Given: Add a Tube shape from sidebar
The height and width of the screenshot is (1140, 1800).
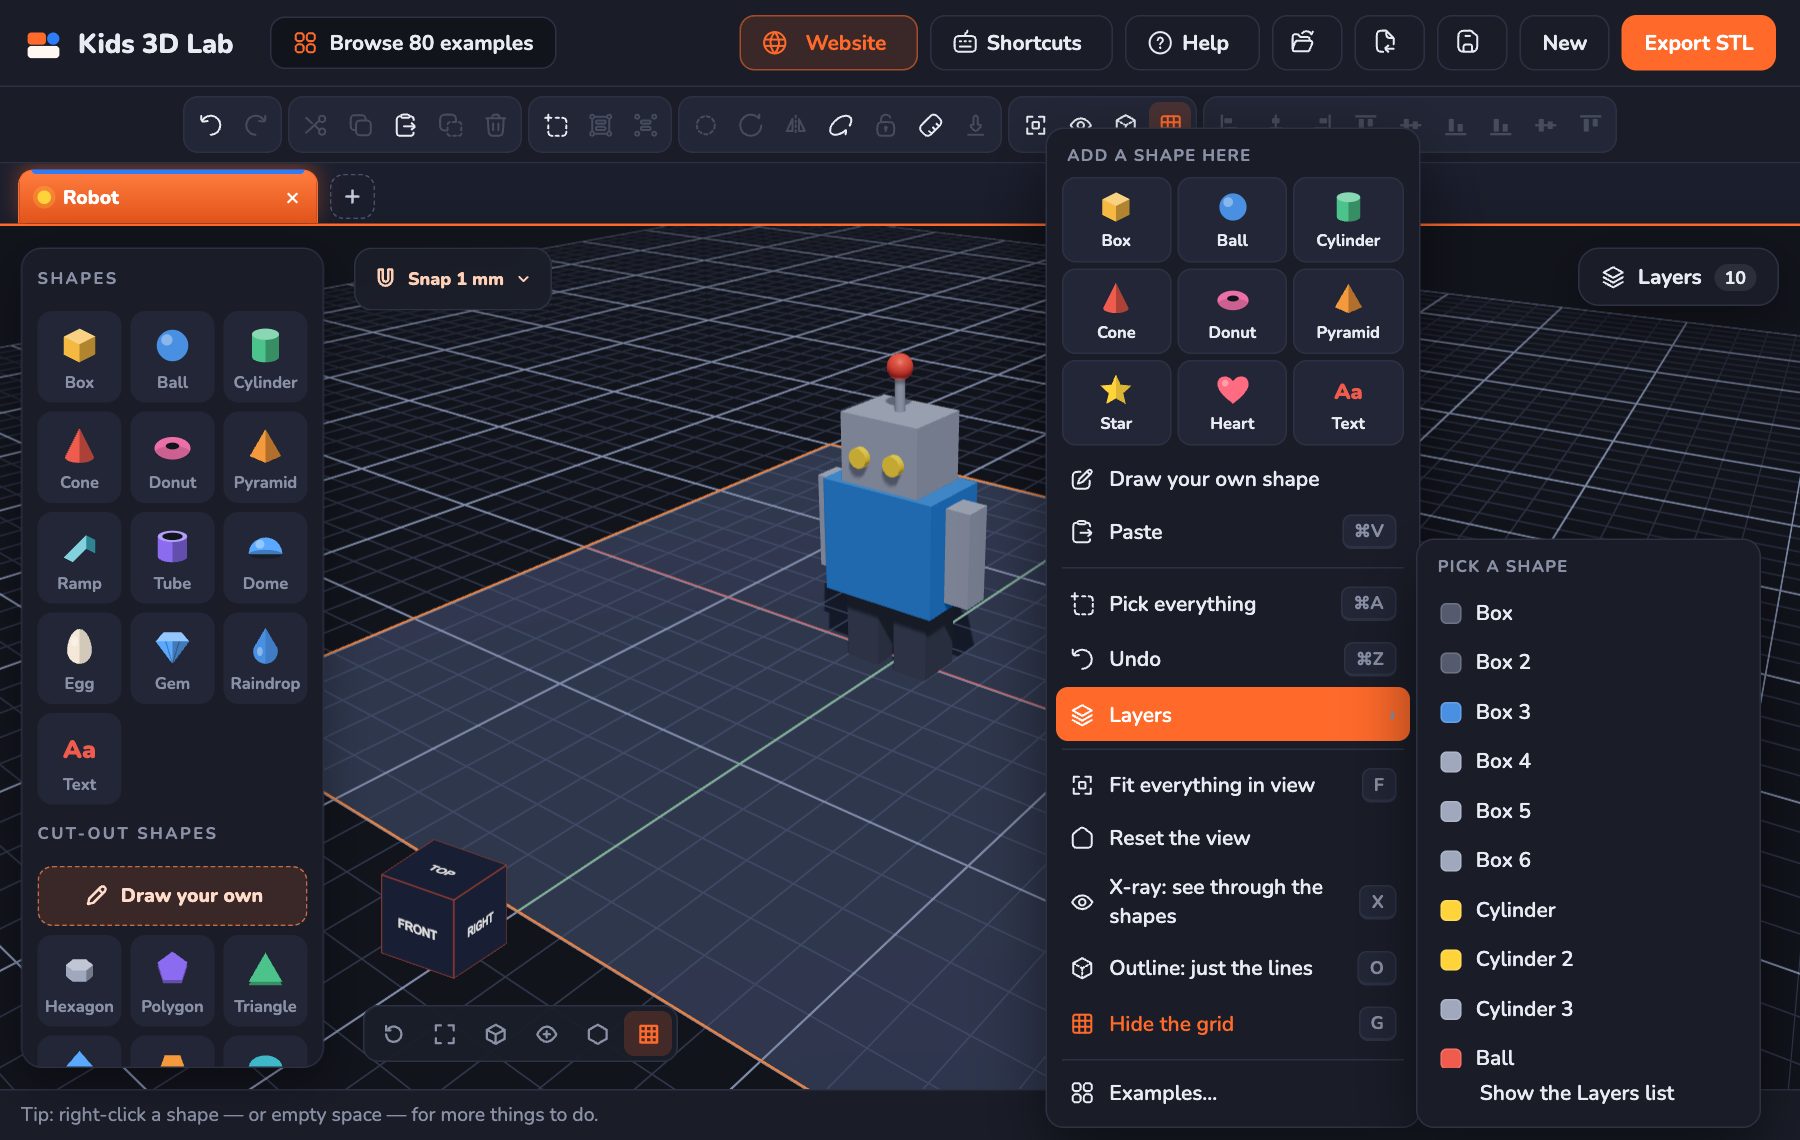Looking at the screenshot, I should (x=172, y=558).
